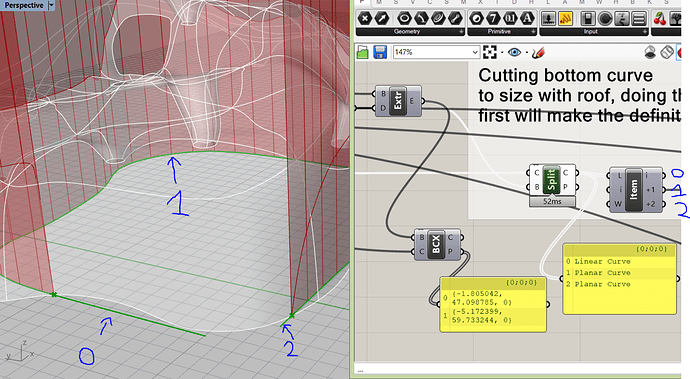The image size is (690, 379).
Task: Click the '-5.172399' point panel entry
Action: point(493,316)
